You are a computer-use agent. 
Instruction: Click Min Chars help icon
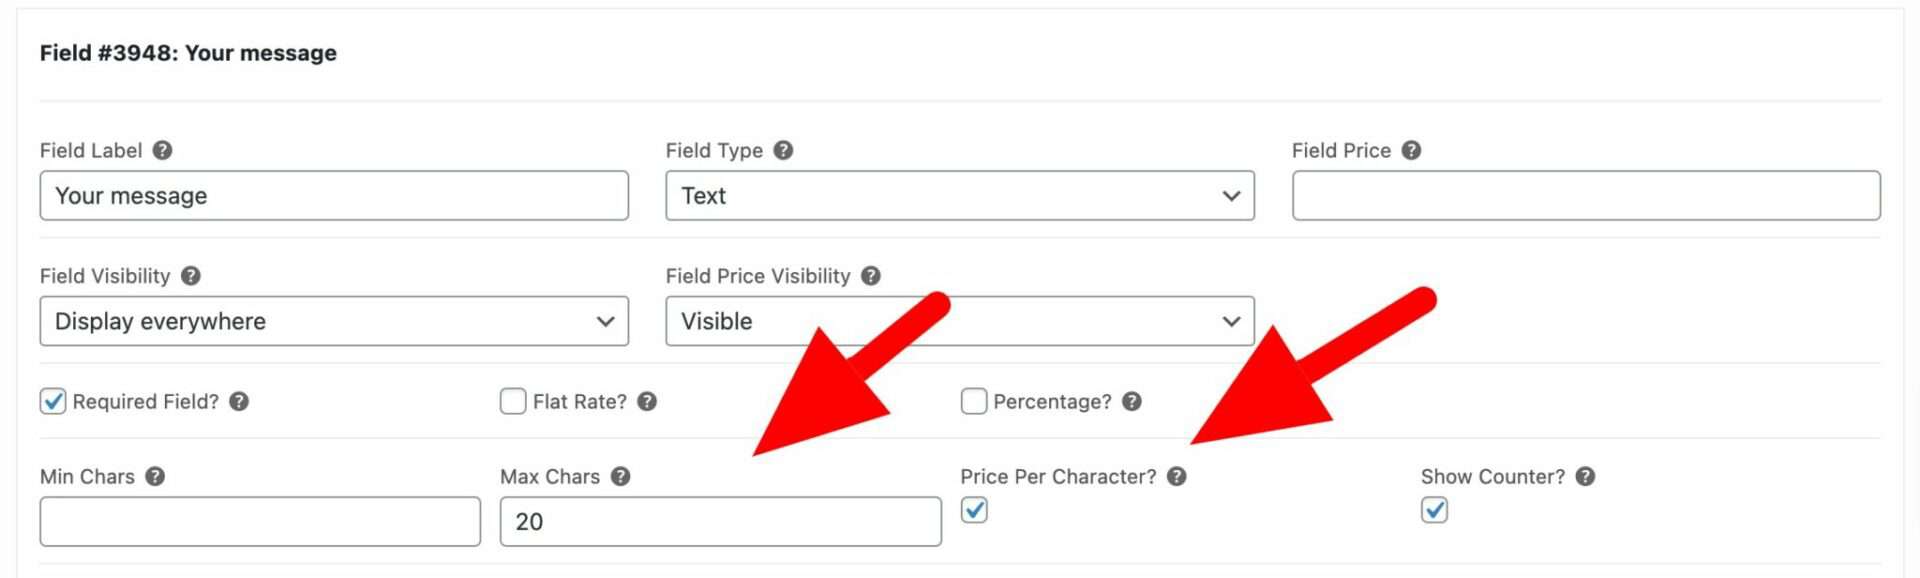coord(155,476)
